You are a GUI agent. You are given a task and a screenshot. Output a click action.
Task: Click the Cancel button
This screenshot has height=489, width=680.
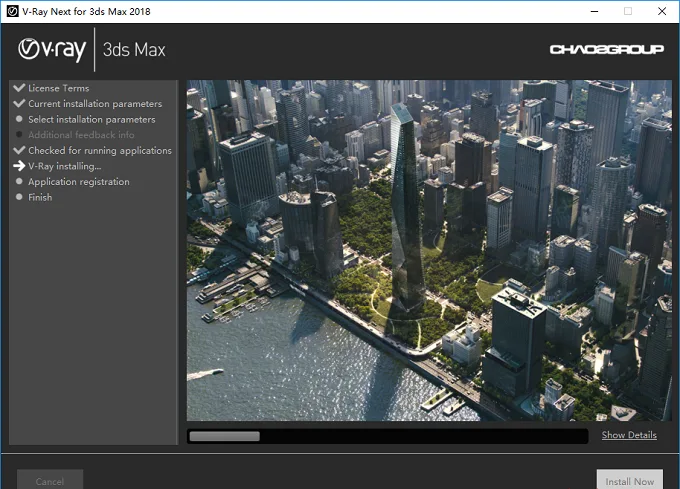tap(50, 480)
